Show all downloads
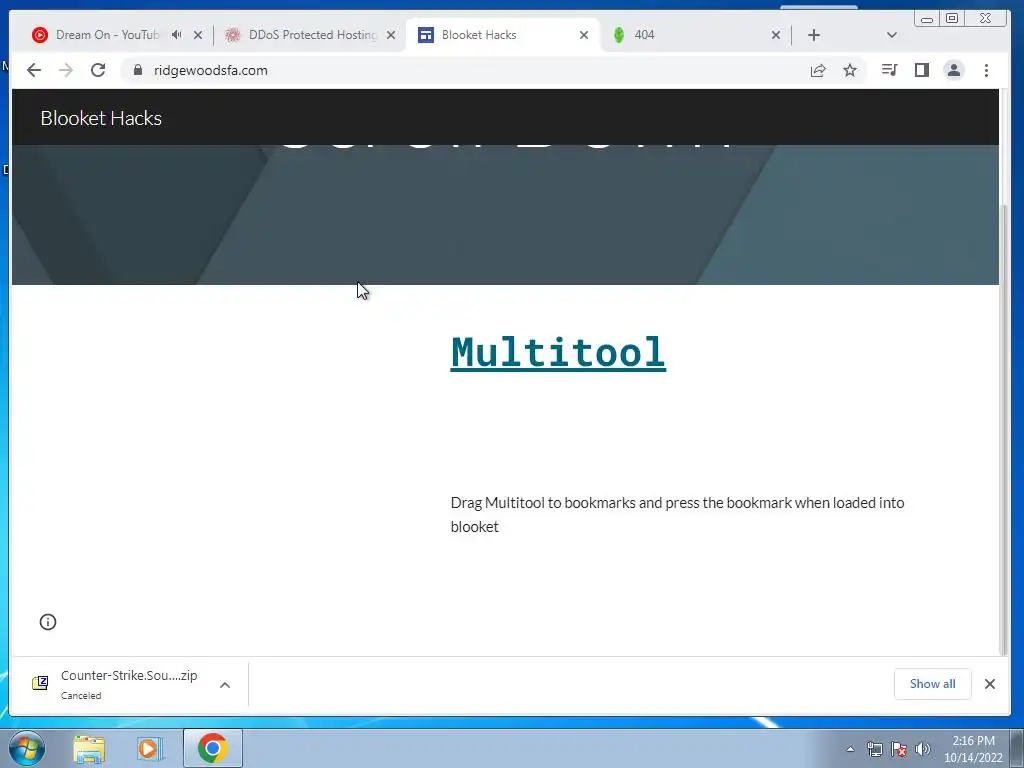The height and width of the screenshot is (768, 1024). [x=933, y=684]
